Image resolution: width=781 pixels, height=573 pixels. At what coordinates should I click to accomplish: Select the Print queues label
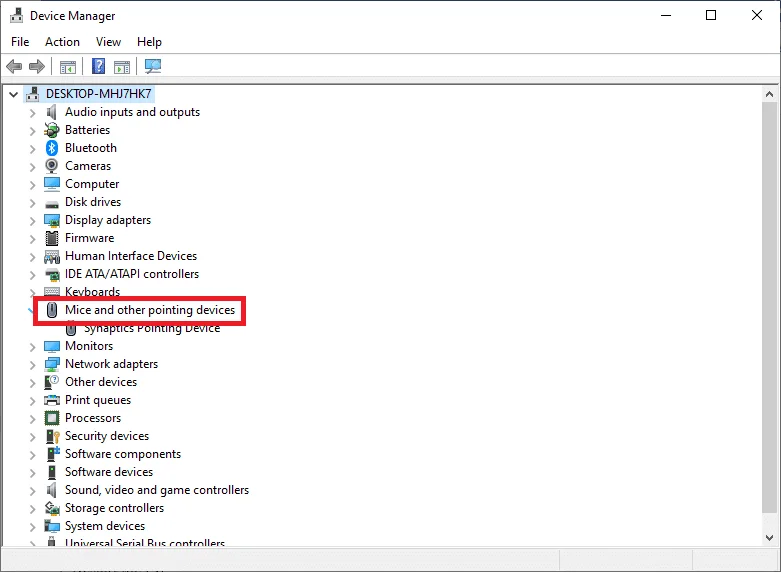click(98, 400)
